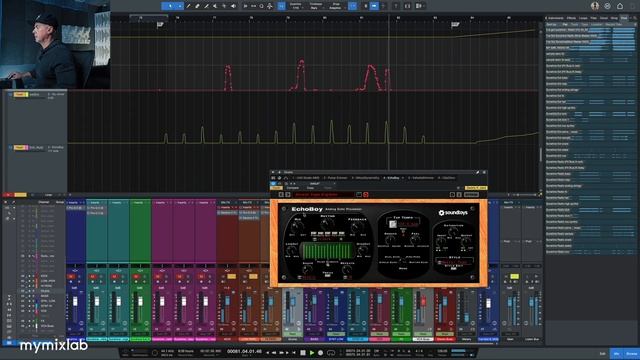640x360 pixels.
Task: Load the next EchoBoy preset arrow
Action: (287, 195)
